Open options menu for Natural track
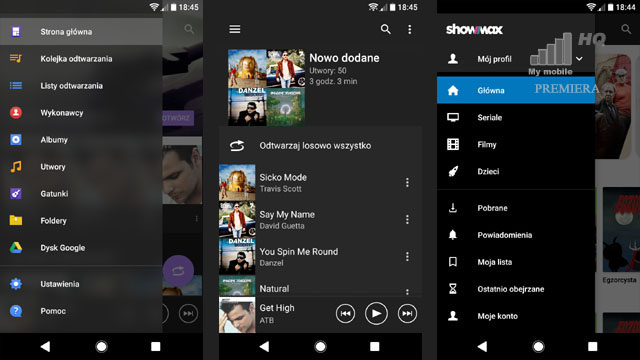The image size is (640, 360). click(407, 291)
